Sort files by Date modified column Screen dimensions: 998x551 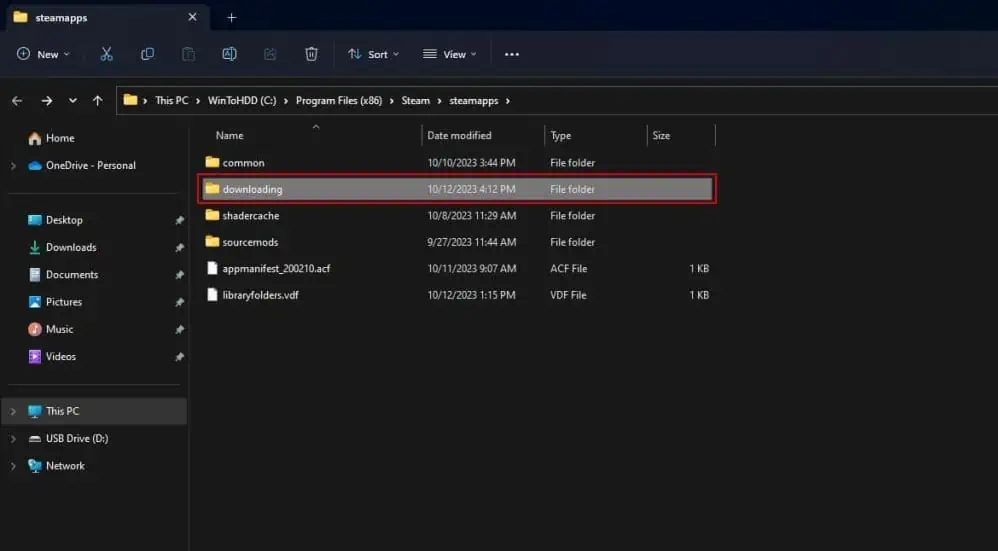(459, 135)
